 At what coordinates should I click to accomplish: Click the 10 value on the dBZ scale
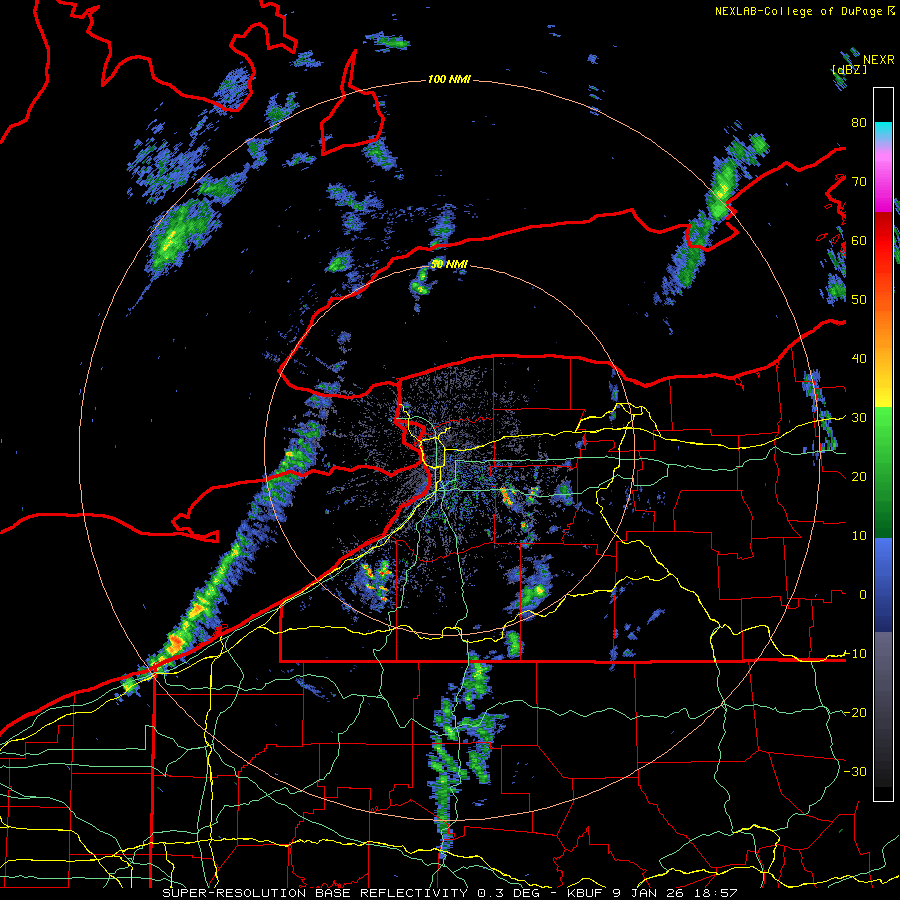coord(859,536)
